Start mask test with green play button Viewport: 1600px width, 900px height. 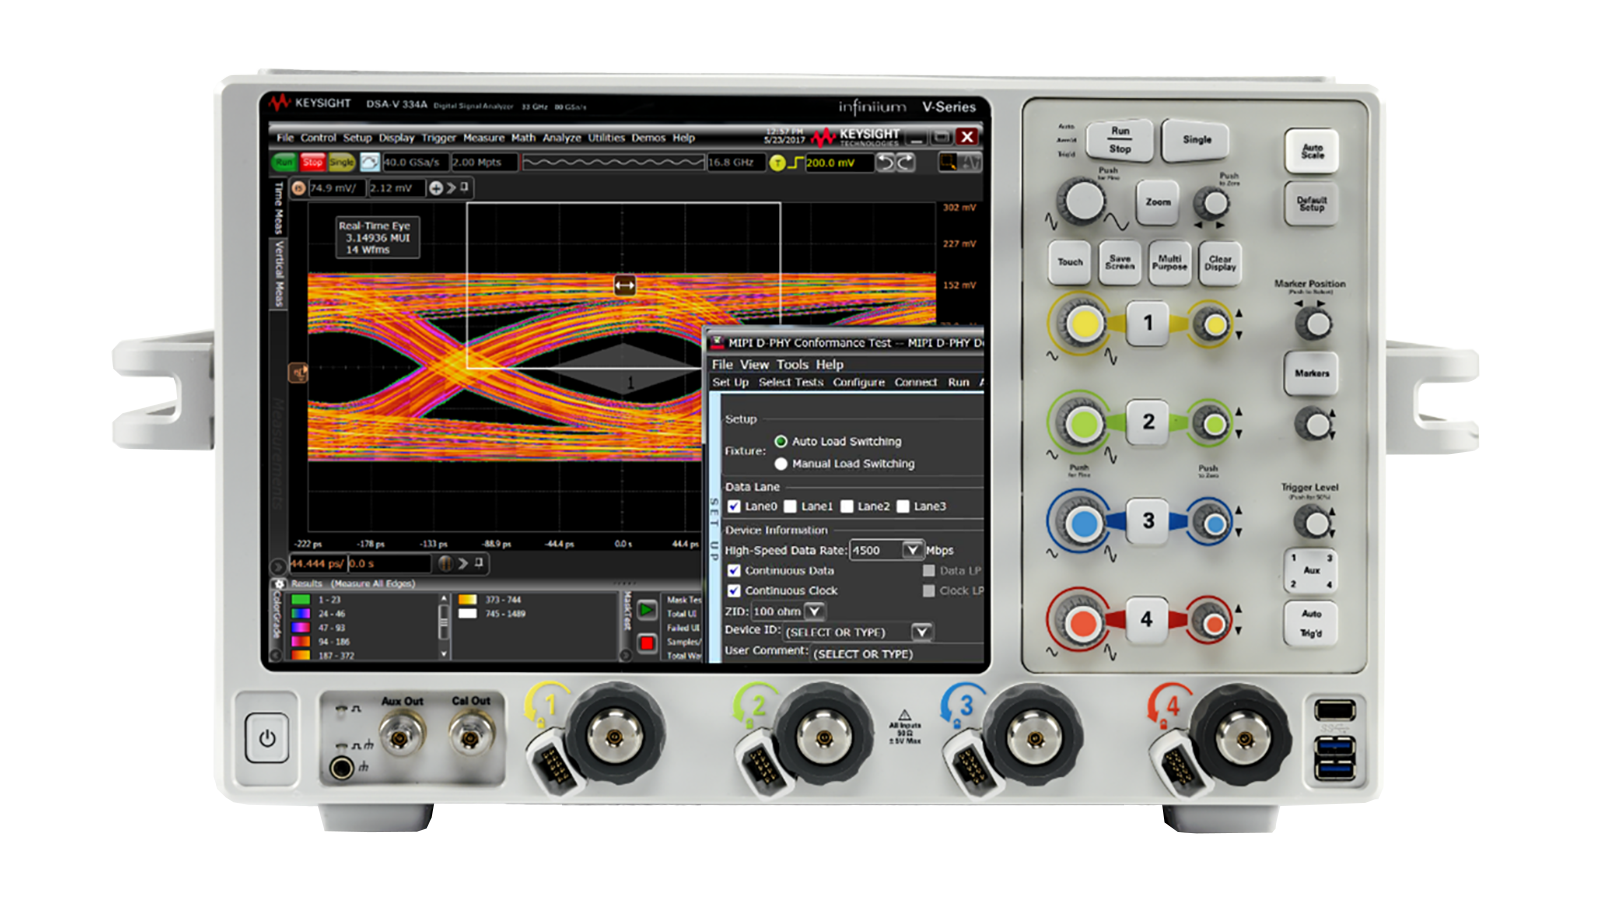(647, 609)
